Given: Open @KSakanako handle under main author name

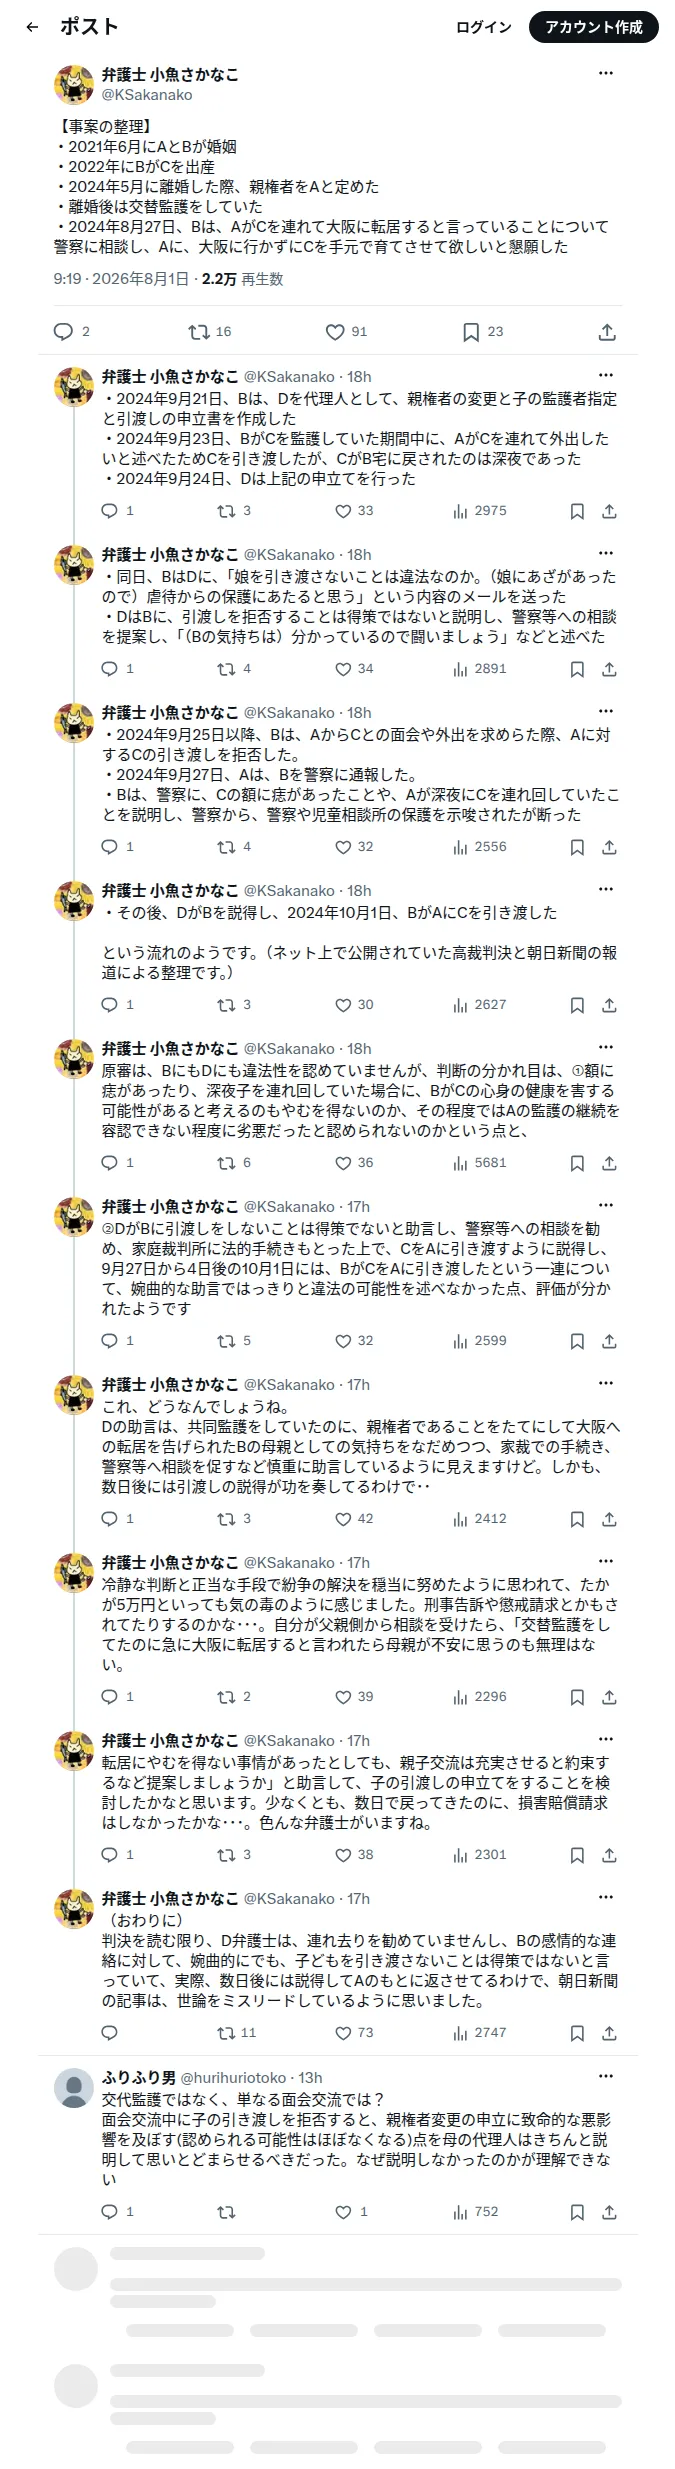Looking at the screenshot, I should click(x=147, y=95).
